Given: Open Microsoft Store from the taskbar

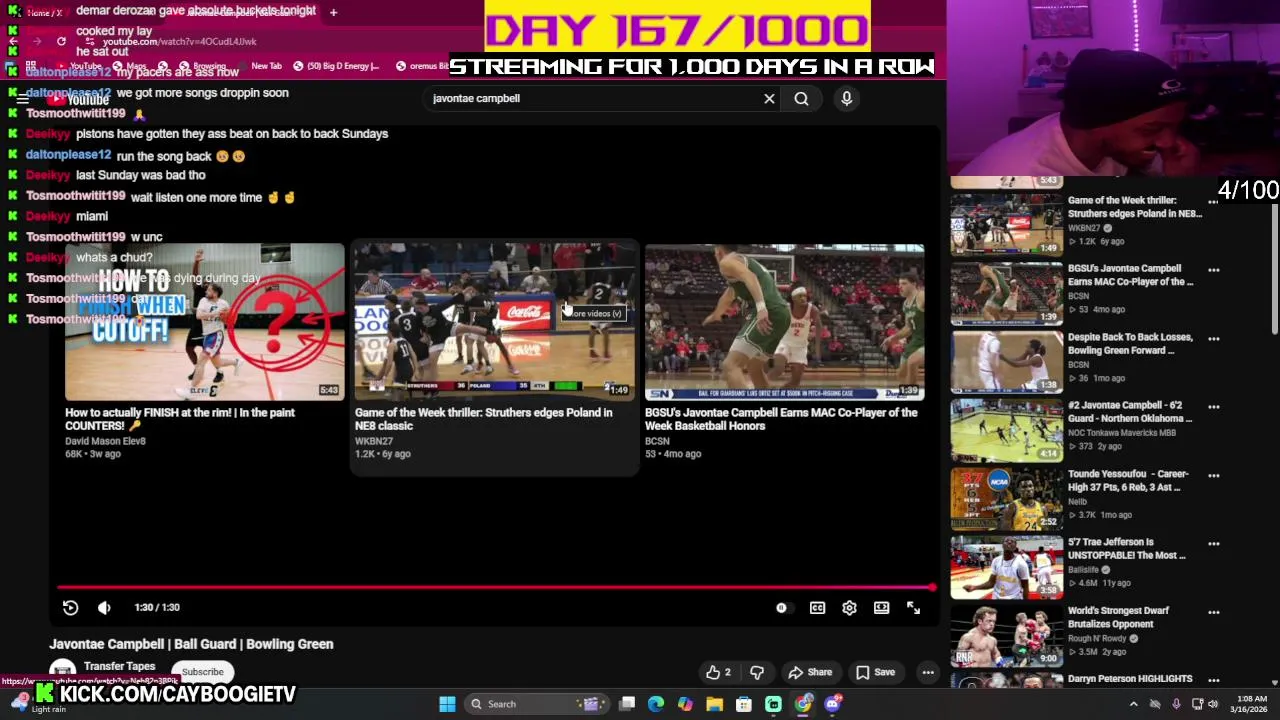Looking at the screenshot, I should coord(744,704).
